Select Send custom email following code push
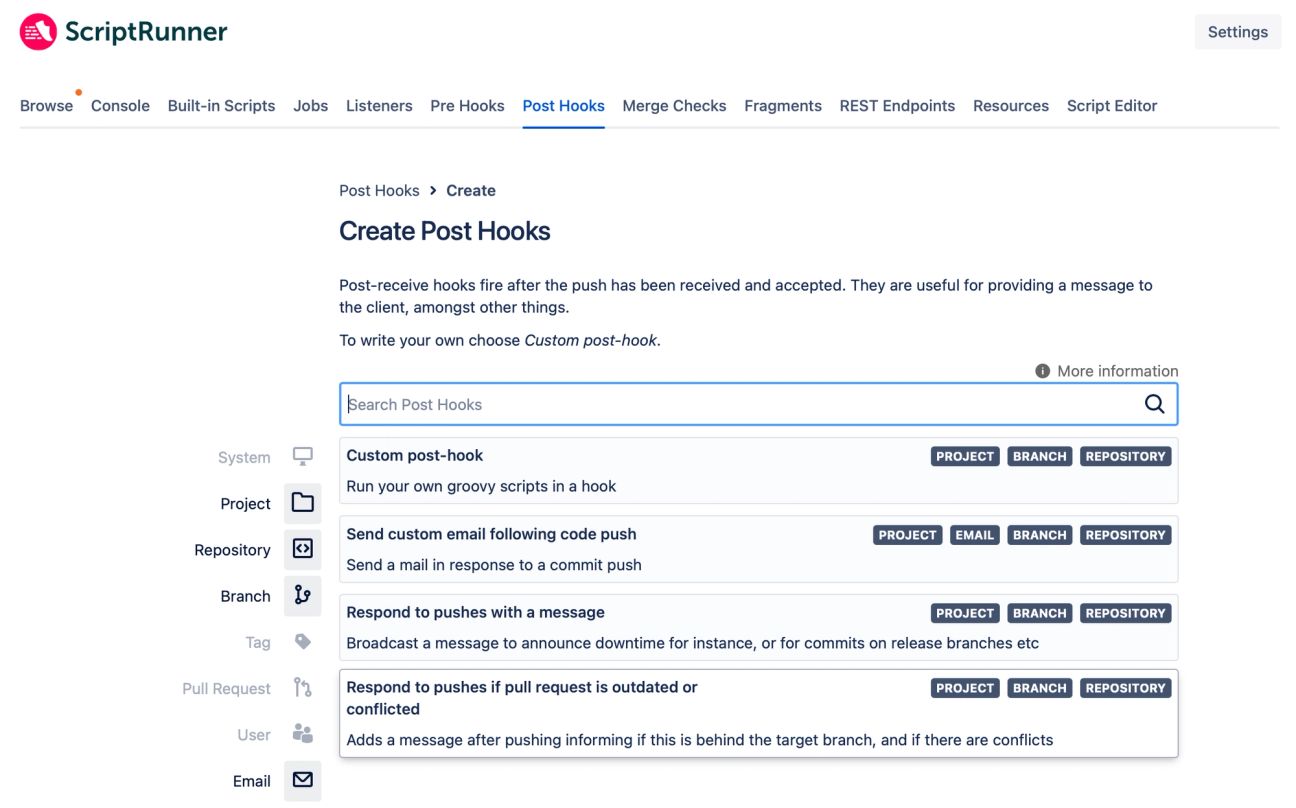This screenshot has height=808, width=1296. (x=758, y=549)
